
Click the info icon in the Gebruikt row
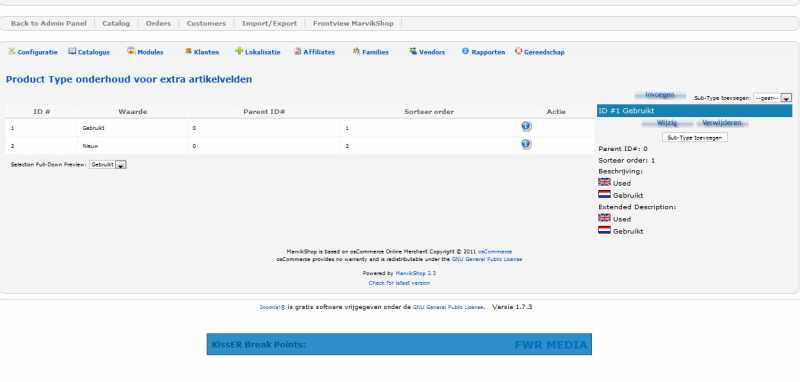(526, 126)
